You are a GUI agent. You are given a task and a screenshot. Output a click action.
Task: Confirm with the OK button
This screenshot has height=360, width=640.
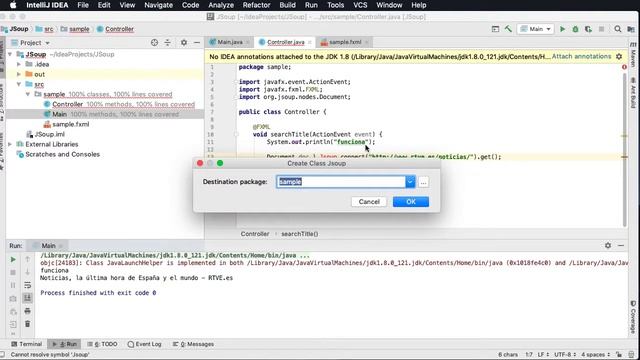pos(411,202)
